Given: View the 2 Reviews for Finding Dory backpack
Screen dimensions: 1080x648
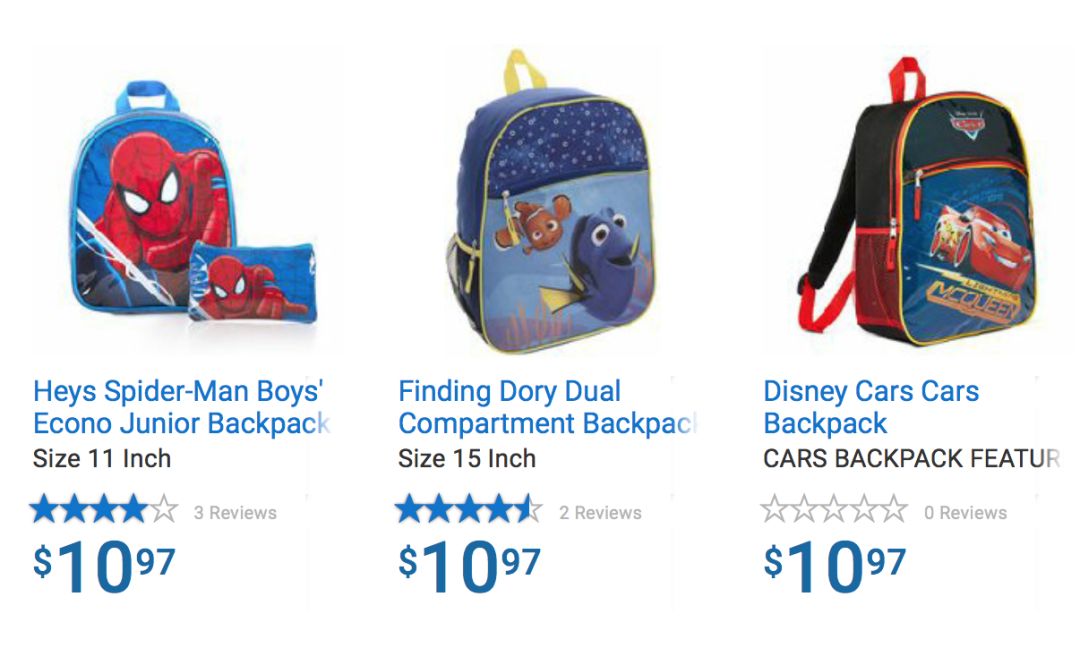Looking at the screenshot, I should [x=600, y=513].
